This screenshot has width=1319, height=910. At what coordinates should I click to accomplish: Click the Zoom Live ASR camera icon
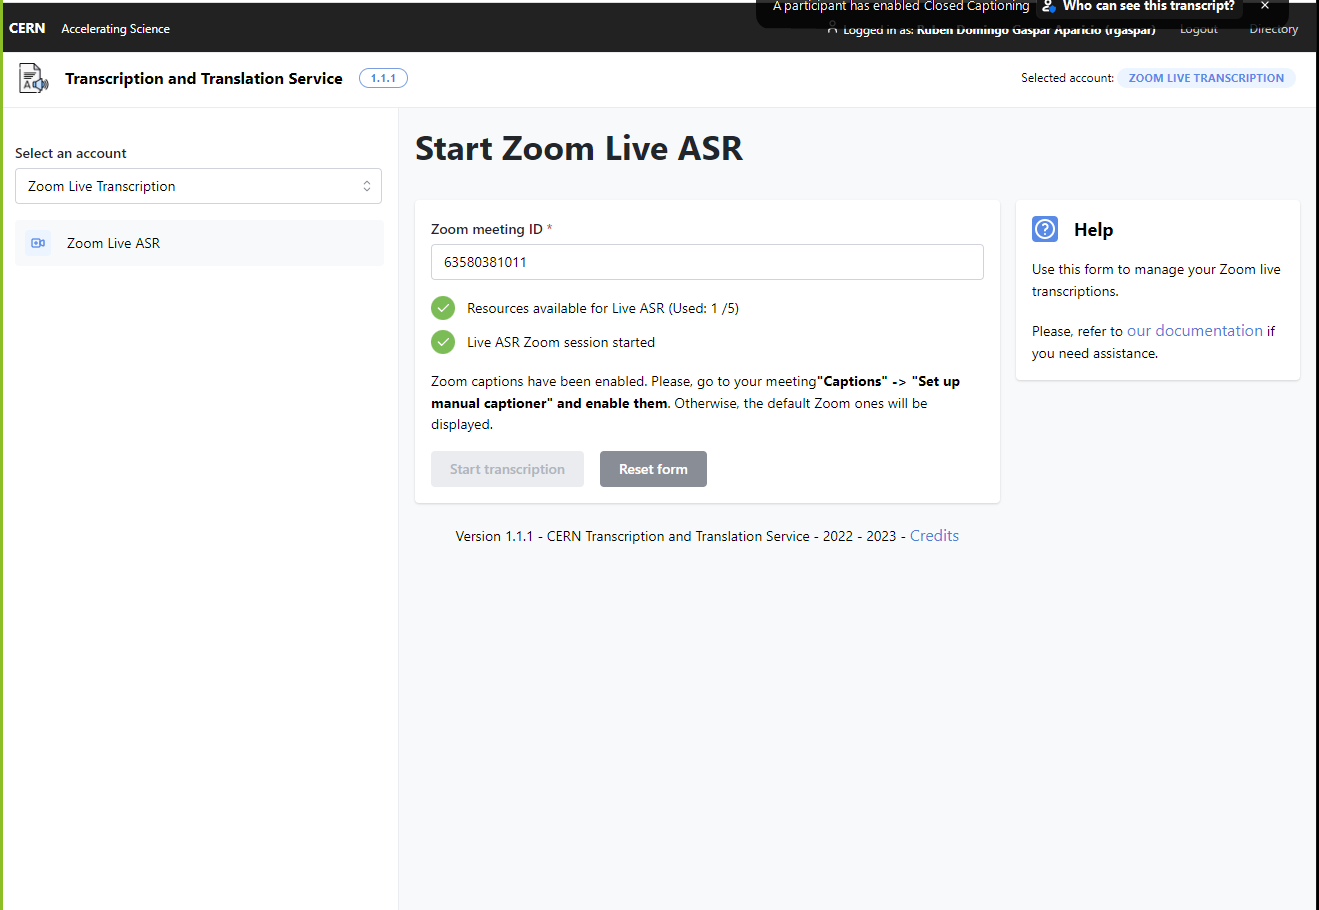(38, 243)
